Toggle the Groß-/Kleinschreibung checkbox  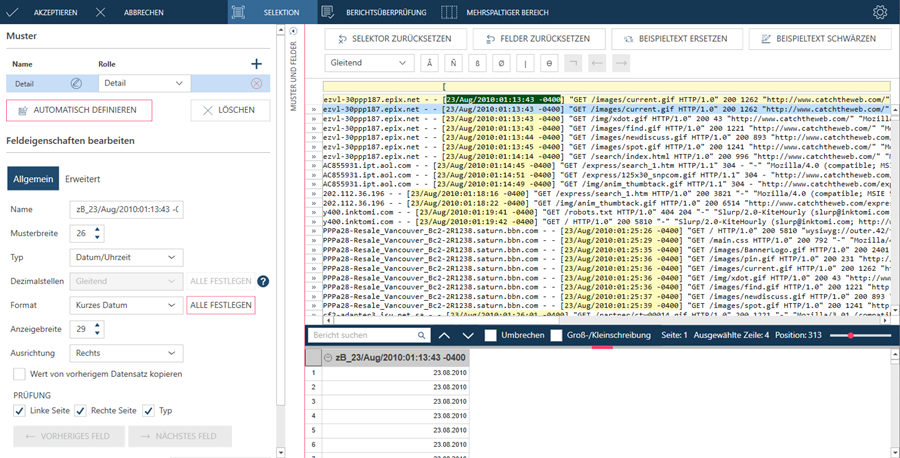pos(556,335)
